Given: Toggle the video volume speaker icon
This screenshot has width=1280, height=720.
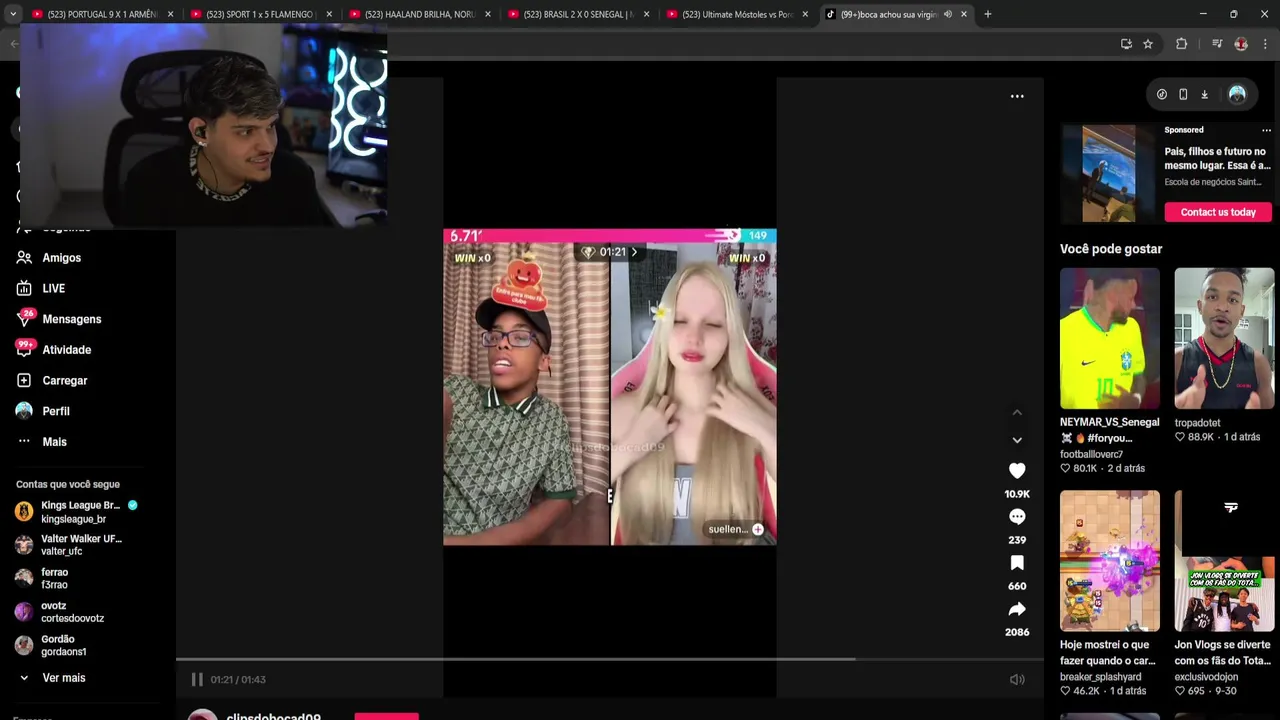Looking at the screenshot, I should pos(1017,679).
